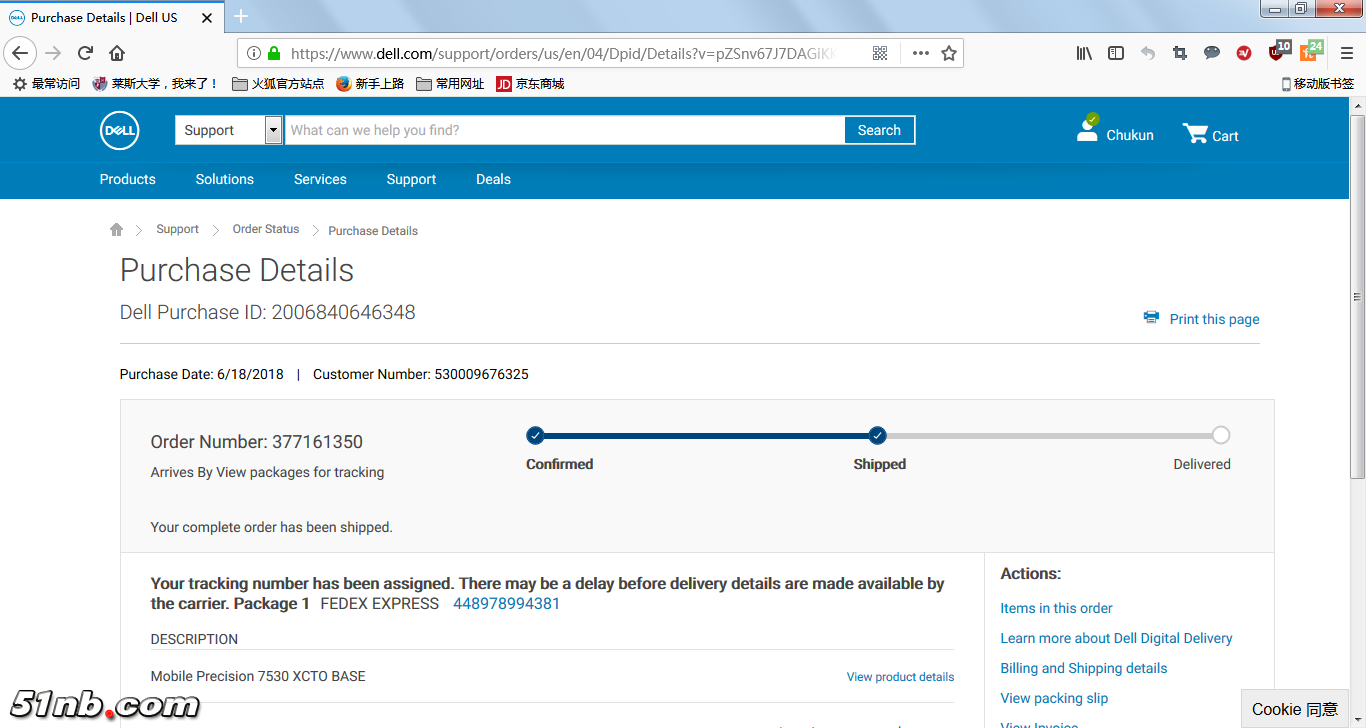This screenshot has height=728, width=1366.
Task: Open Learn more about Dell Digital Delivery
Action: [1116, 638]
